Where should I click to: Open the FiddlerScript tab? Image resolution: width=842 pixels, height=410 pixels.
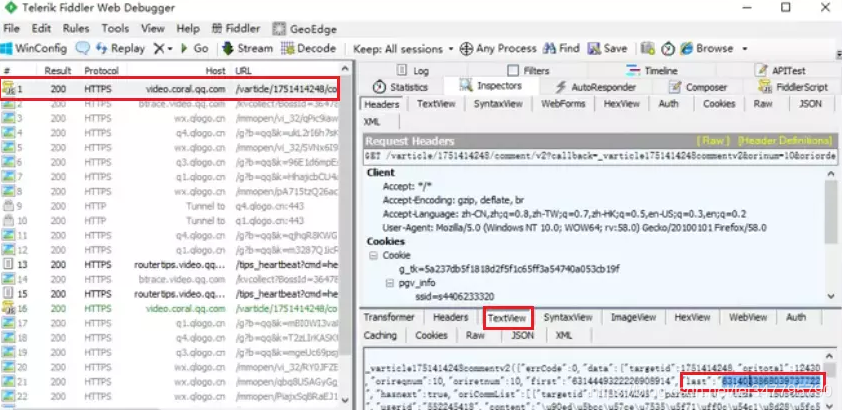coord(794,87)
